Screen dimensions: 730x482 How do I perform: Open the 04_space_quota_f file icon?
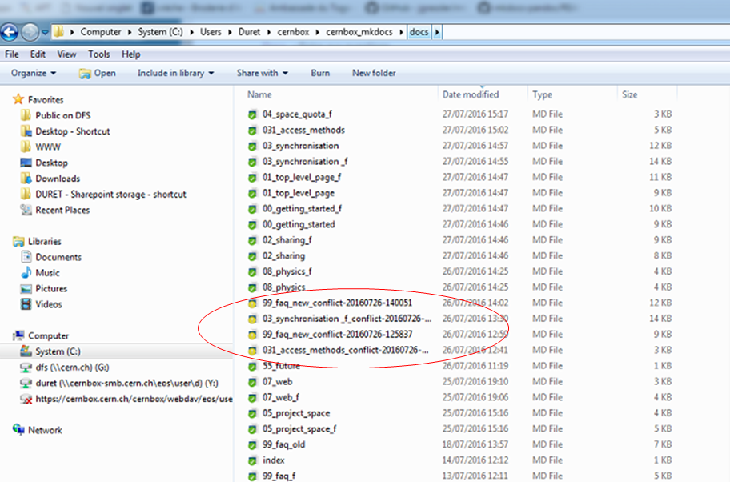(x=253, y=115)
